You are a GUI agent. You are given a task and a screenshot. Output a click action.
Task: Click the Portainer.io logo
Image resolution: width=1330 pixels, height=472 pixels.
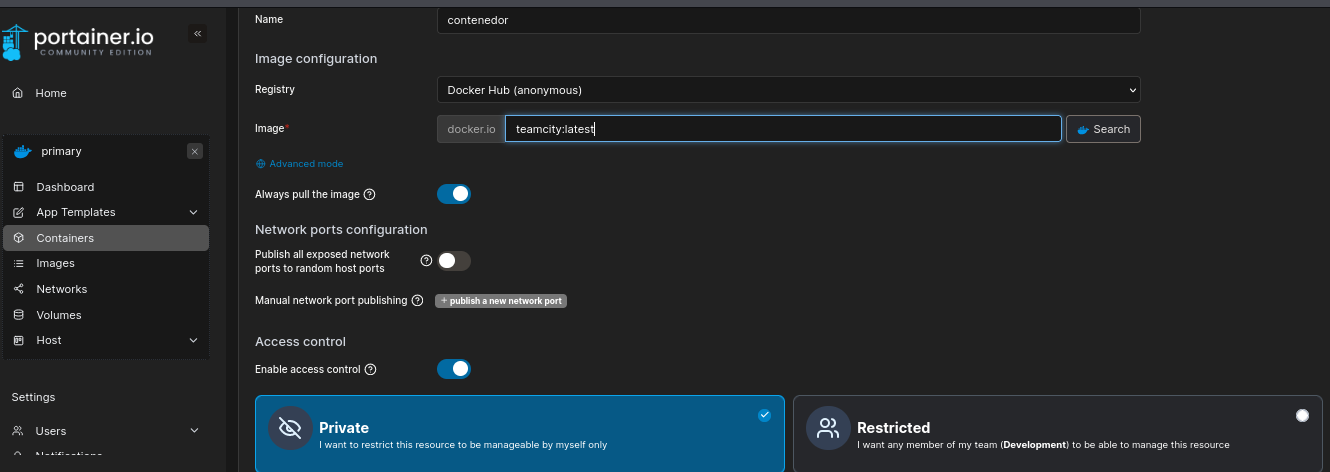tap(80, 39)
